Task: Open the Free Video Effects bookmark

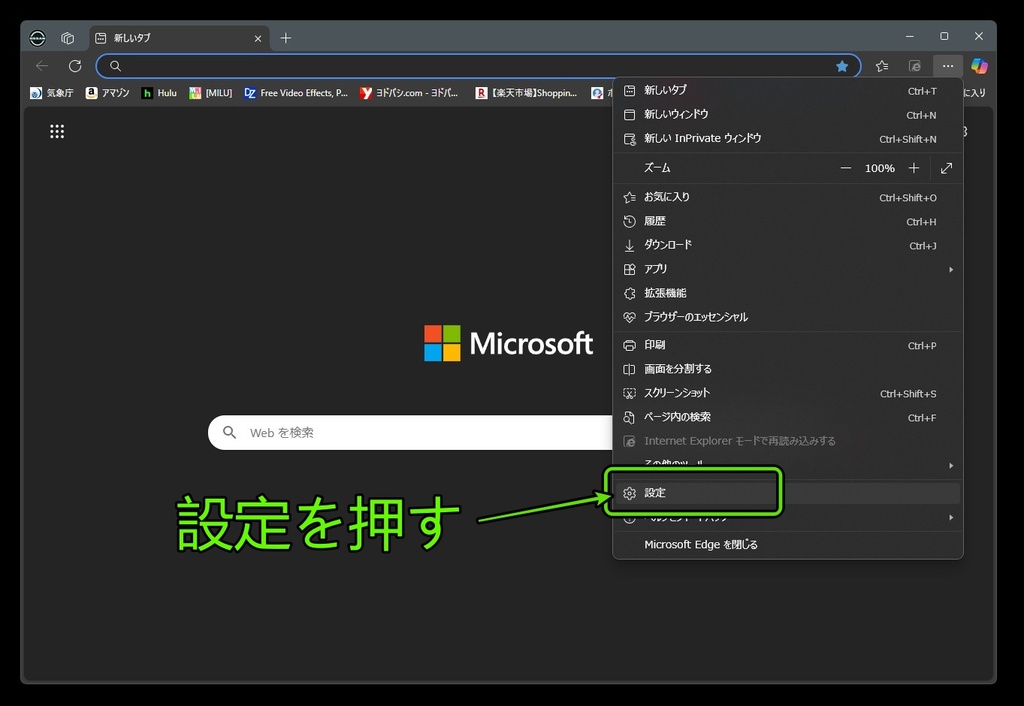Action: pyautogui.click(x=296, y=93)
